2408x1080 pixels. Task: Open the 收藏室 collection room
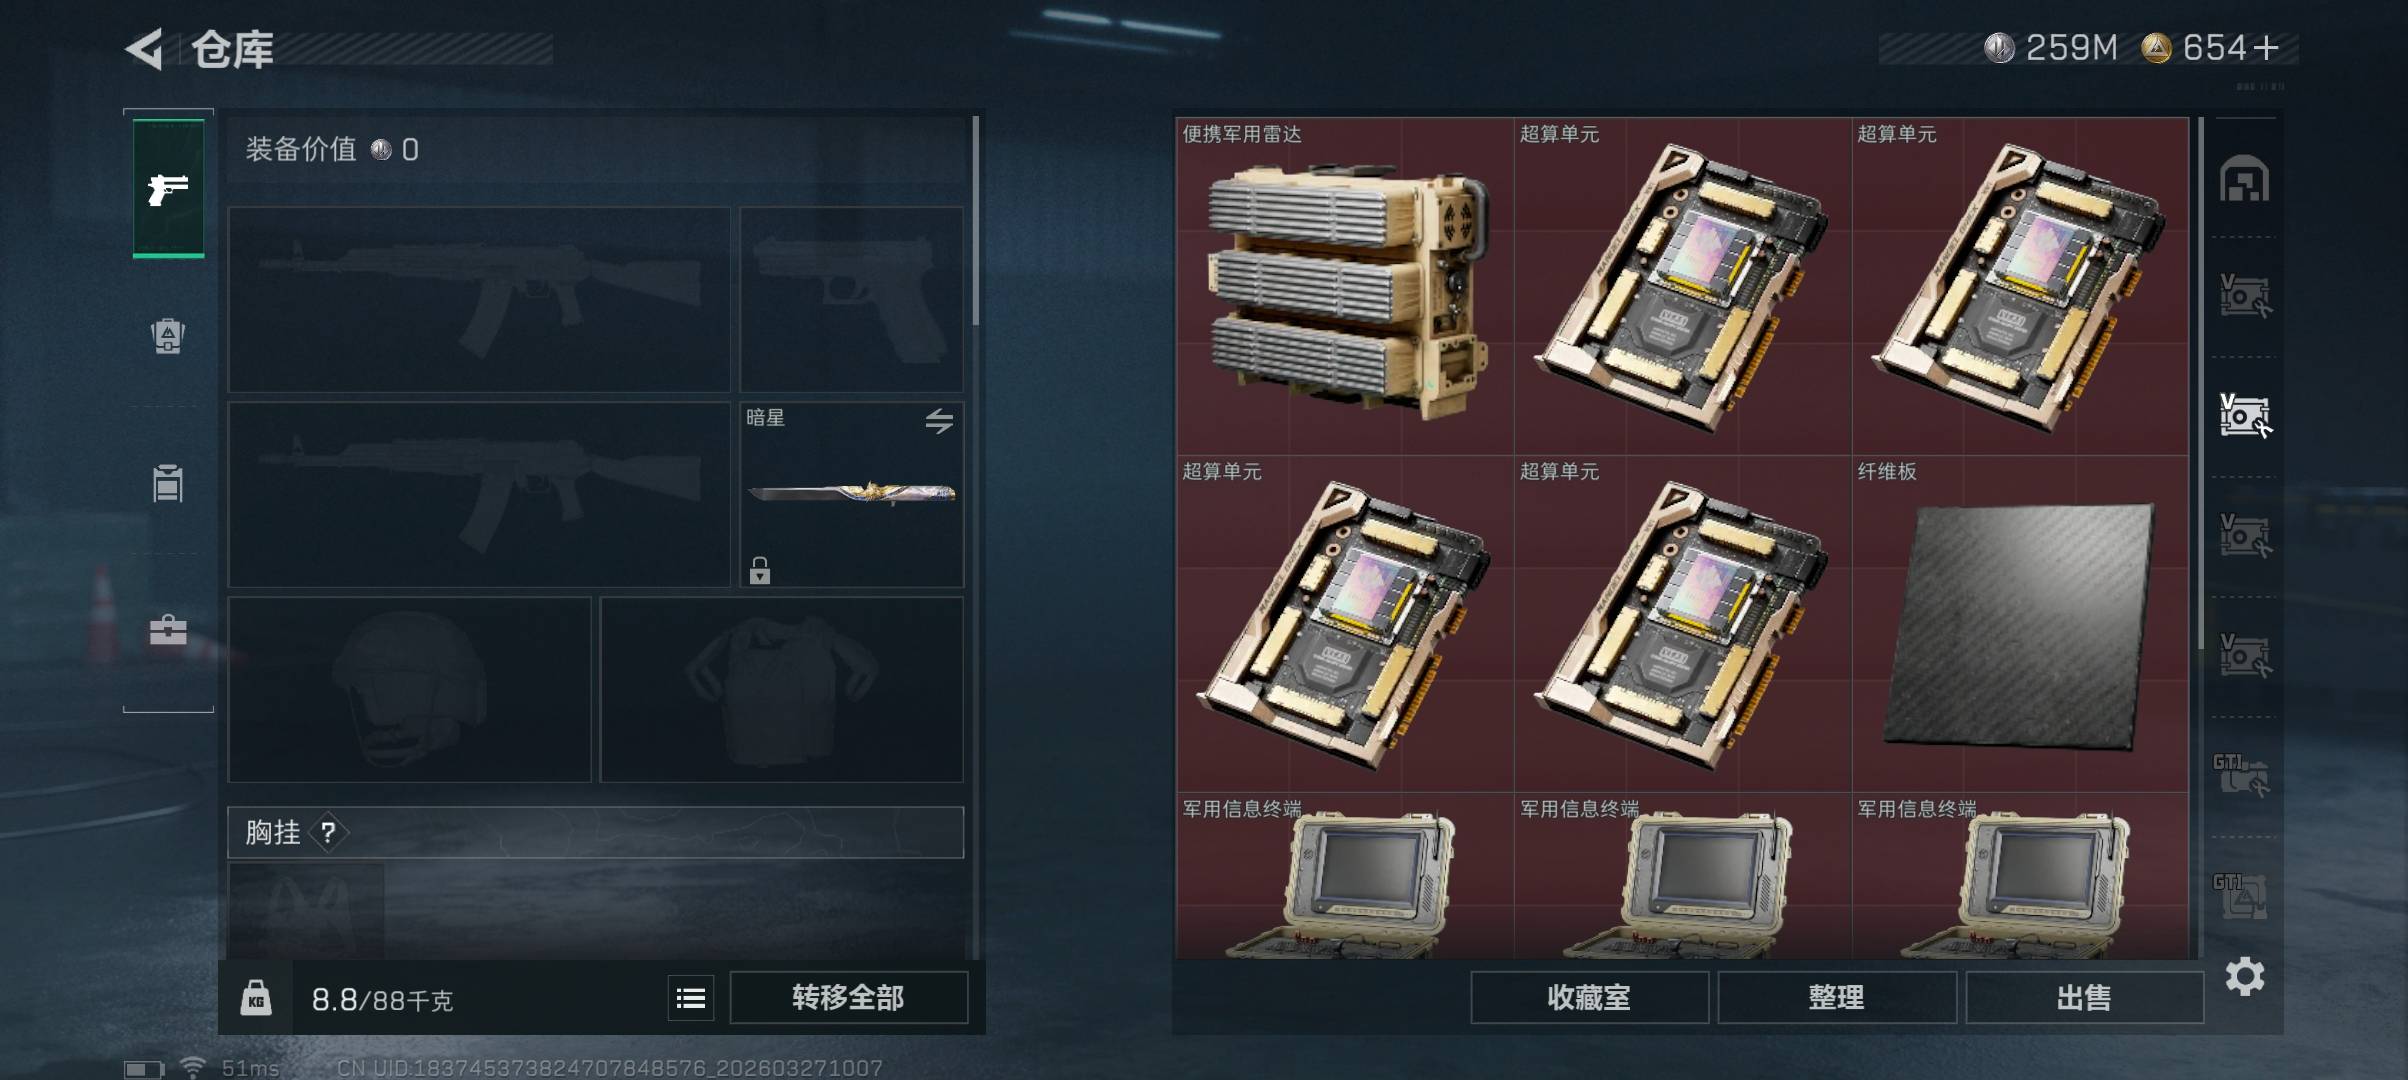coord(1589,998)
